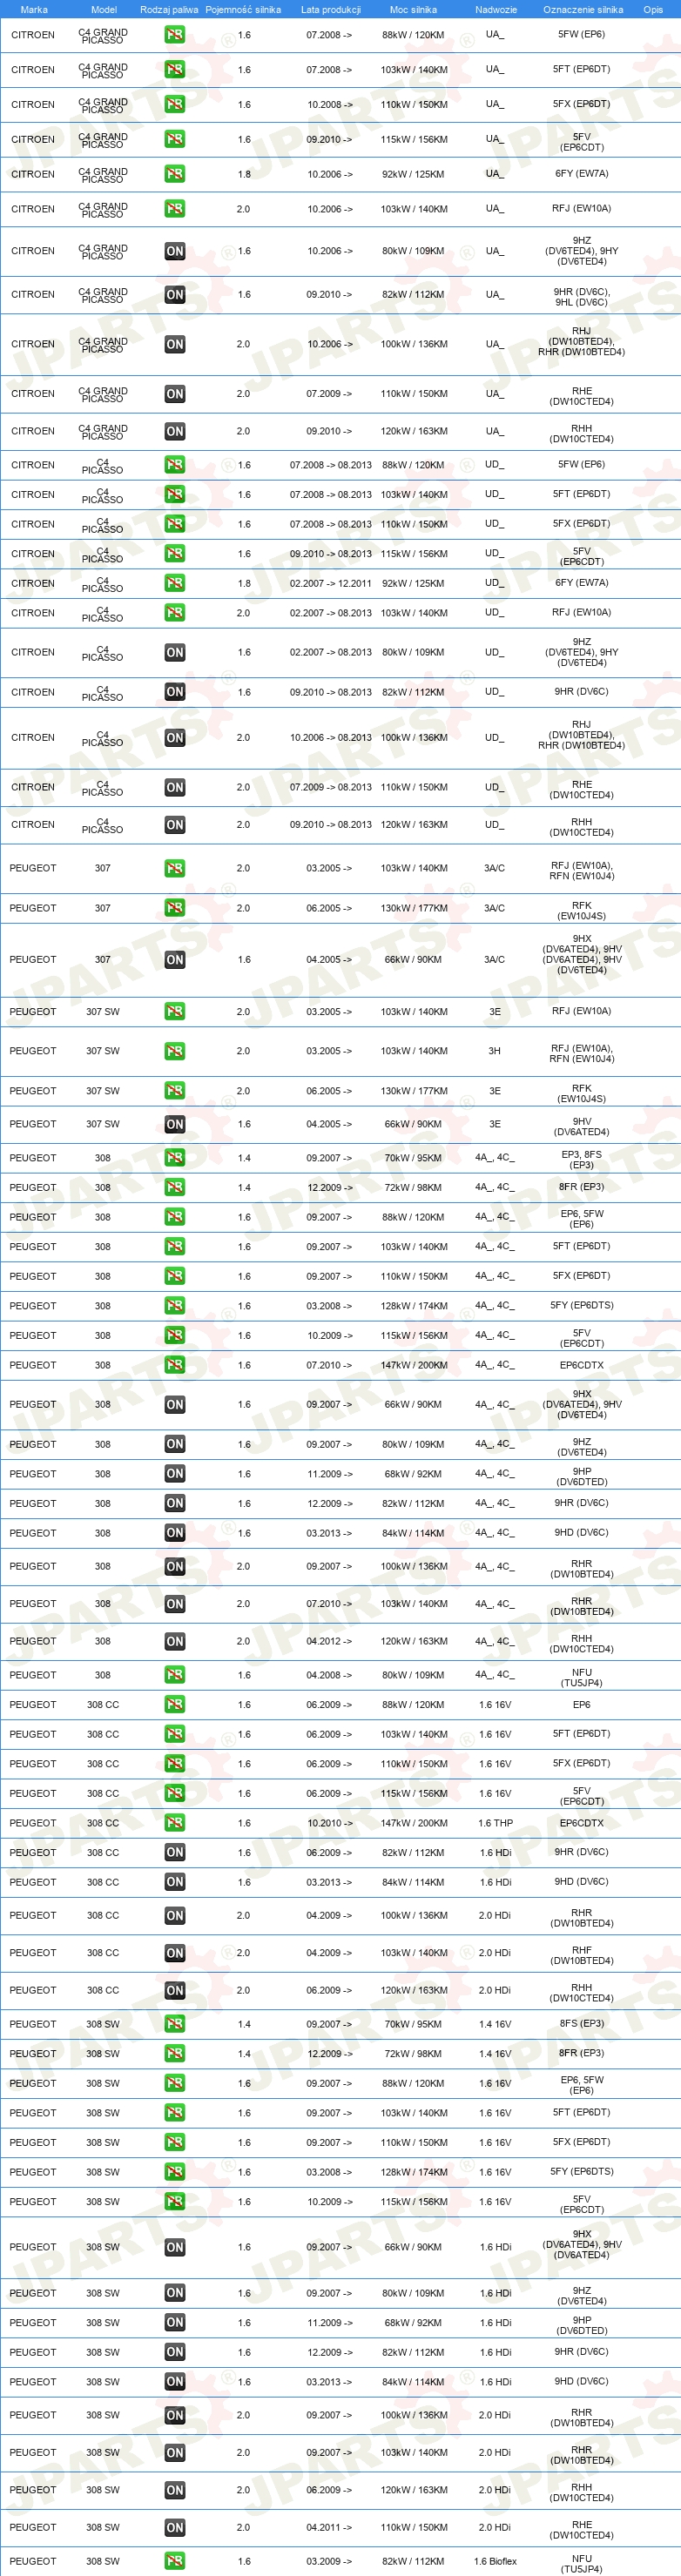This screenshot has height=2576, width=681.
Task: Click the '03.2009 ->' production date cell
Action: tap(329, 2561)
